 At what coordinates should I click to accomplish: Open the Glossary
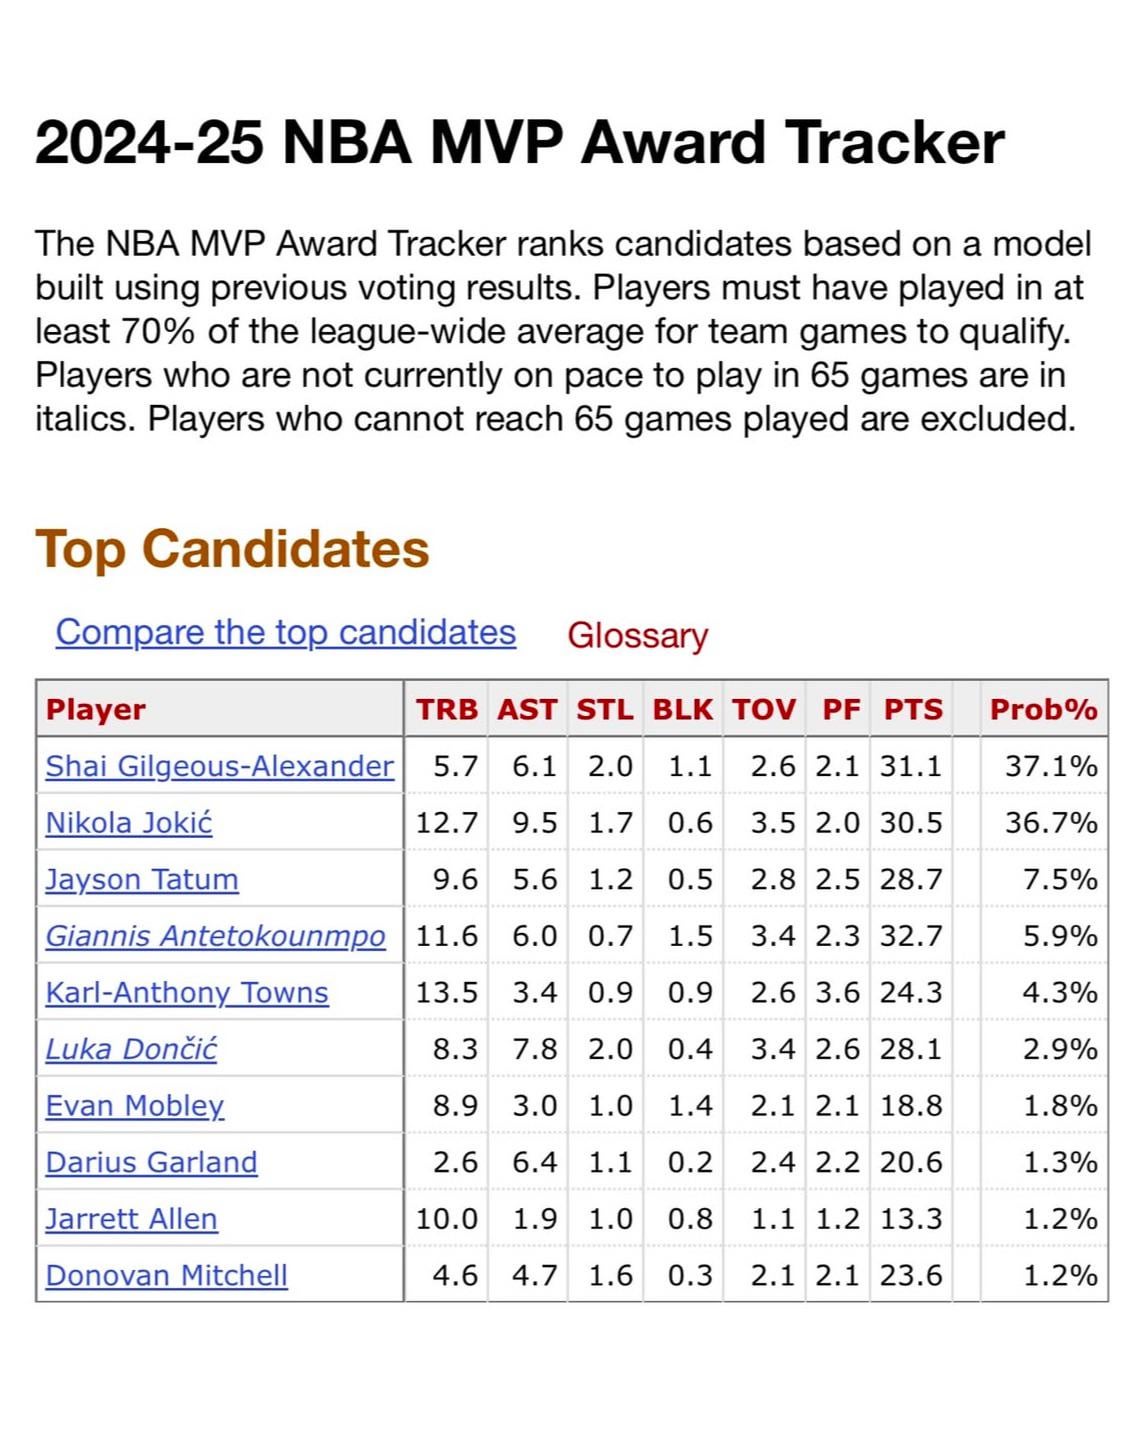click(637, 635)
